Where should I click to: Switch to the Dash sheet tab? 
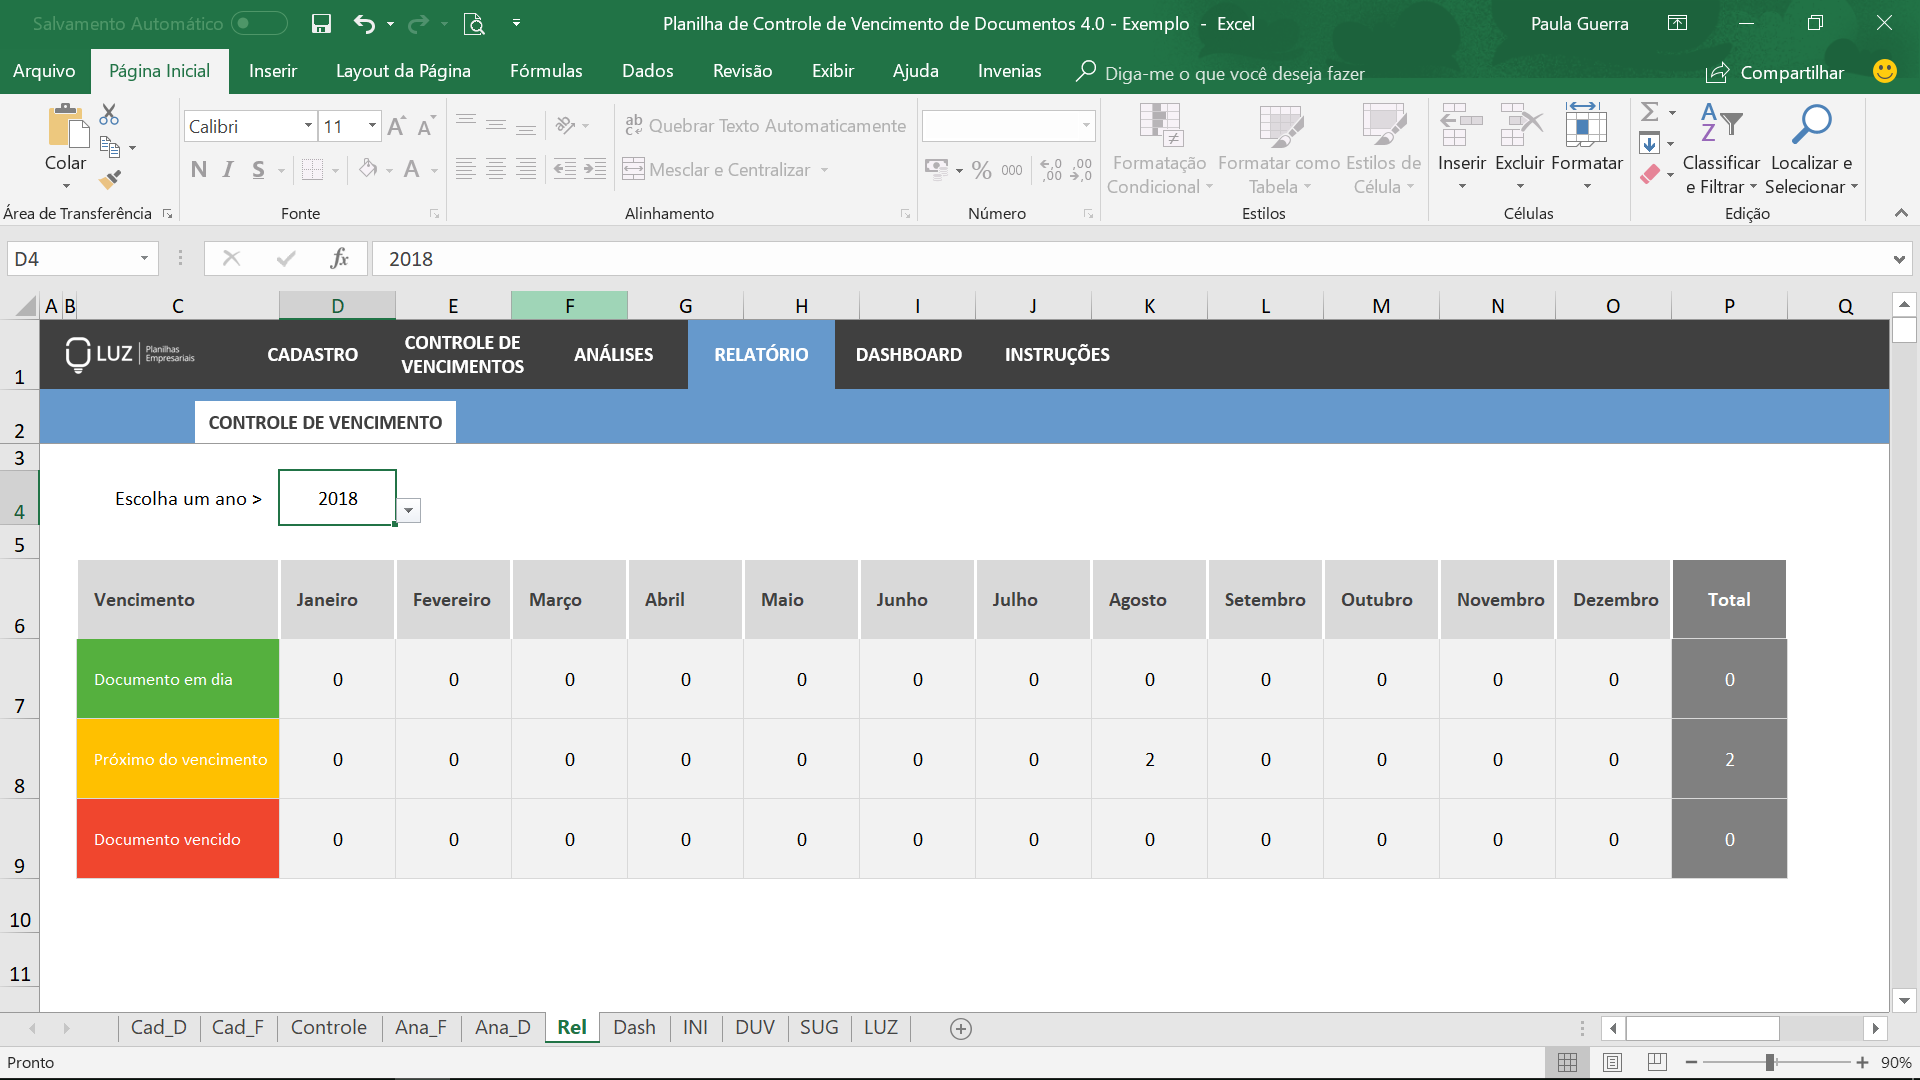[634, 1027]
